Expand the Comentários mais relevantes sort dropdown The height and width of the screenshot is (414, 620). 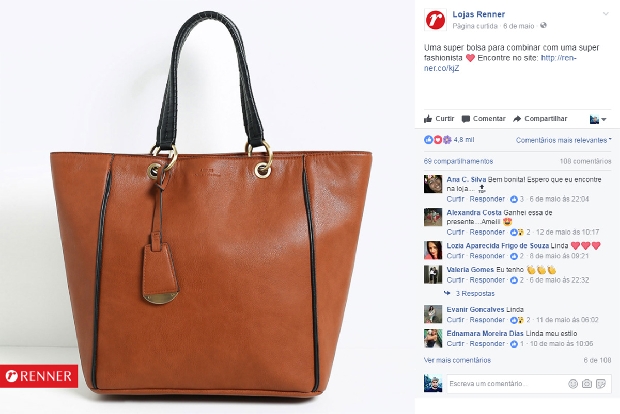[563, 140]
